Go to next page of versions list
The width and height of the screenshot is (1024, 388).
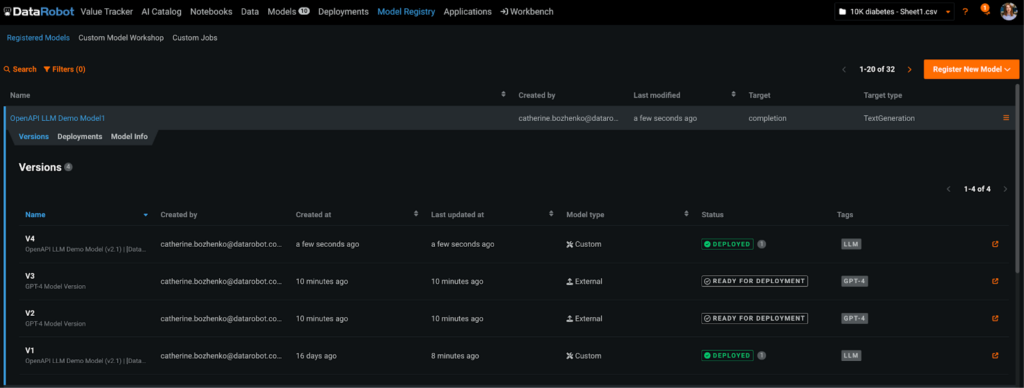1005,189
